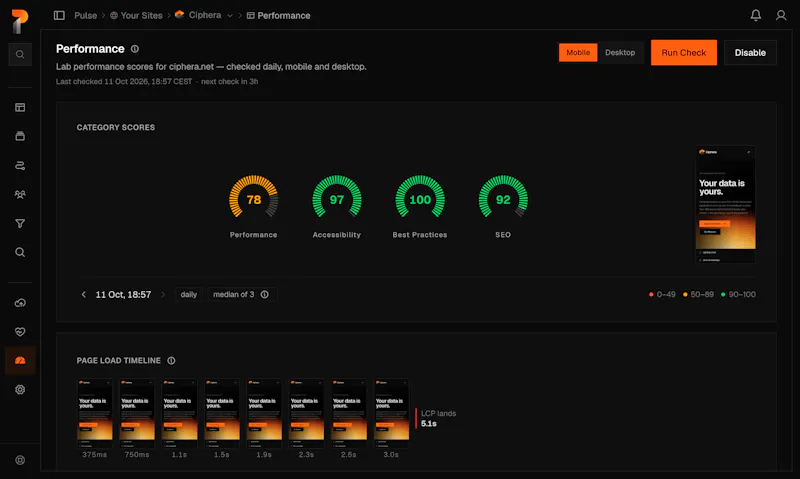
Task: Open the help icon at sidebar bottom
Action: click(x=20, y=460)
